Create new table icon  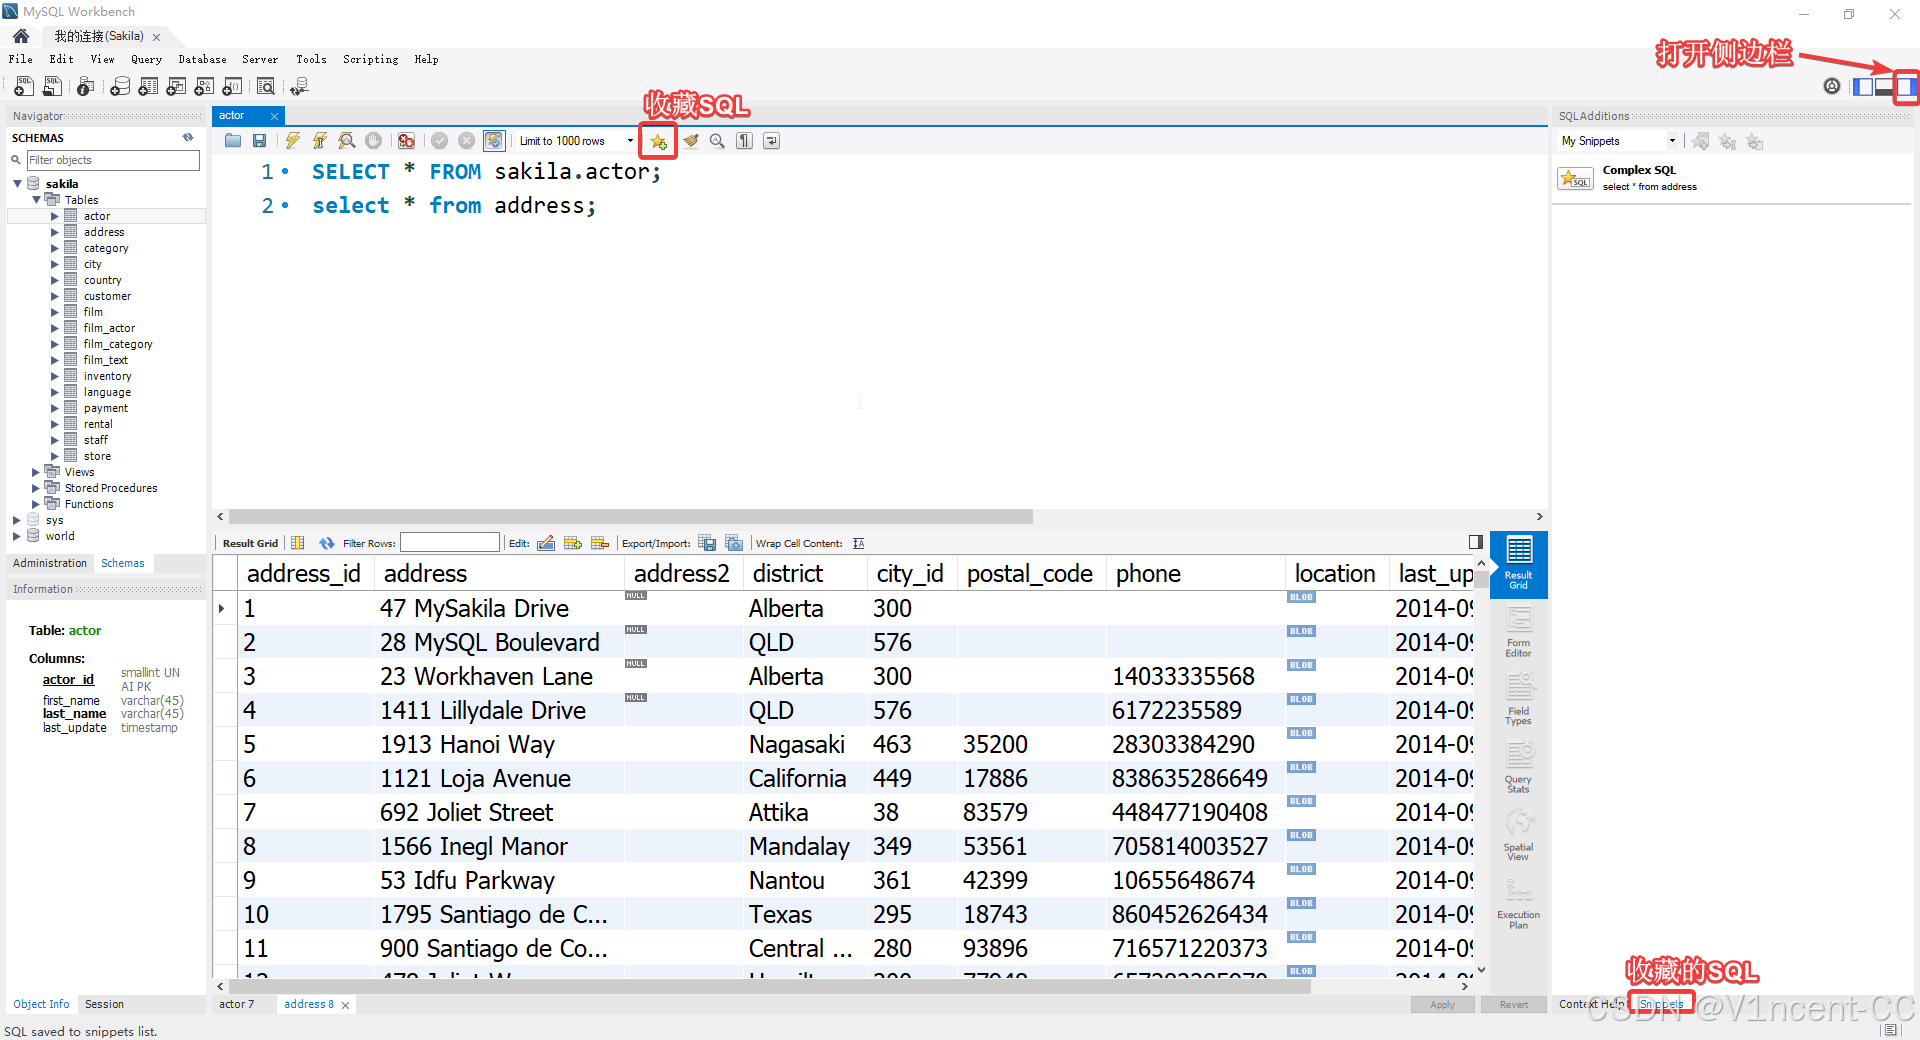pyautogui.click(x=148, y=87)
